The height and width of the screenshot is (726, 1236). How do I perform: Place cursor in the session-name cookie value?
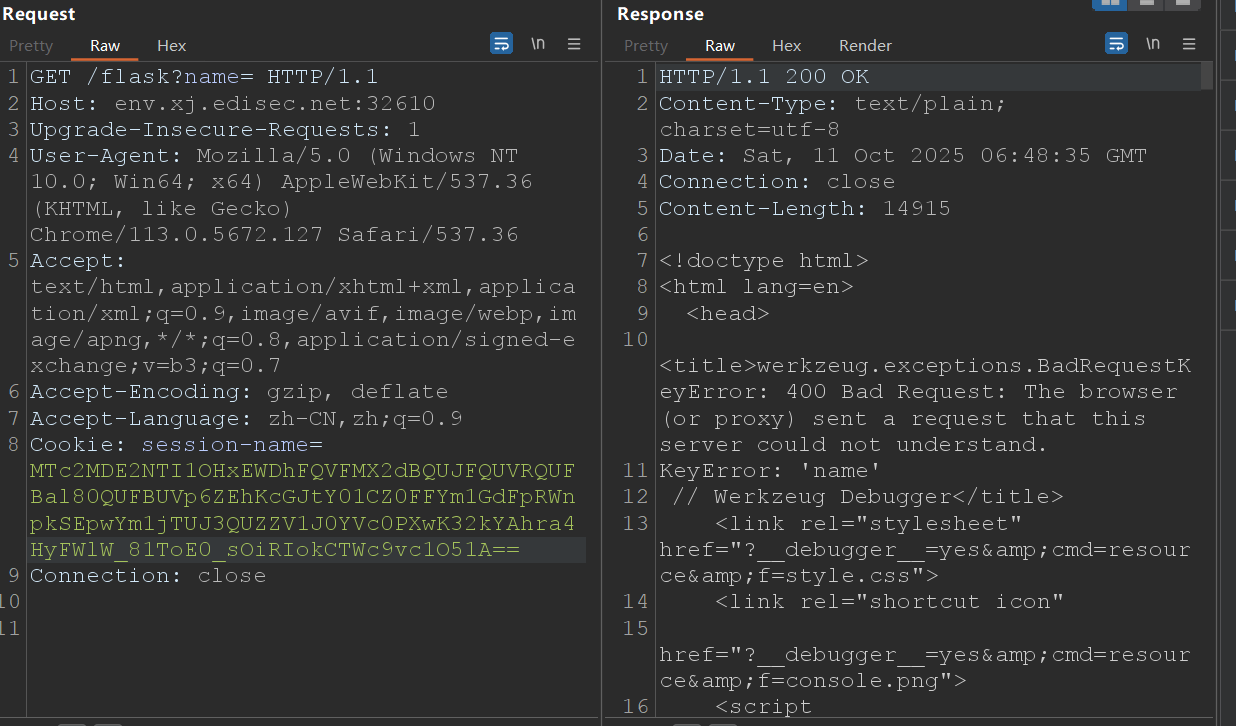pyautogui.click(x=300, y=497)
